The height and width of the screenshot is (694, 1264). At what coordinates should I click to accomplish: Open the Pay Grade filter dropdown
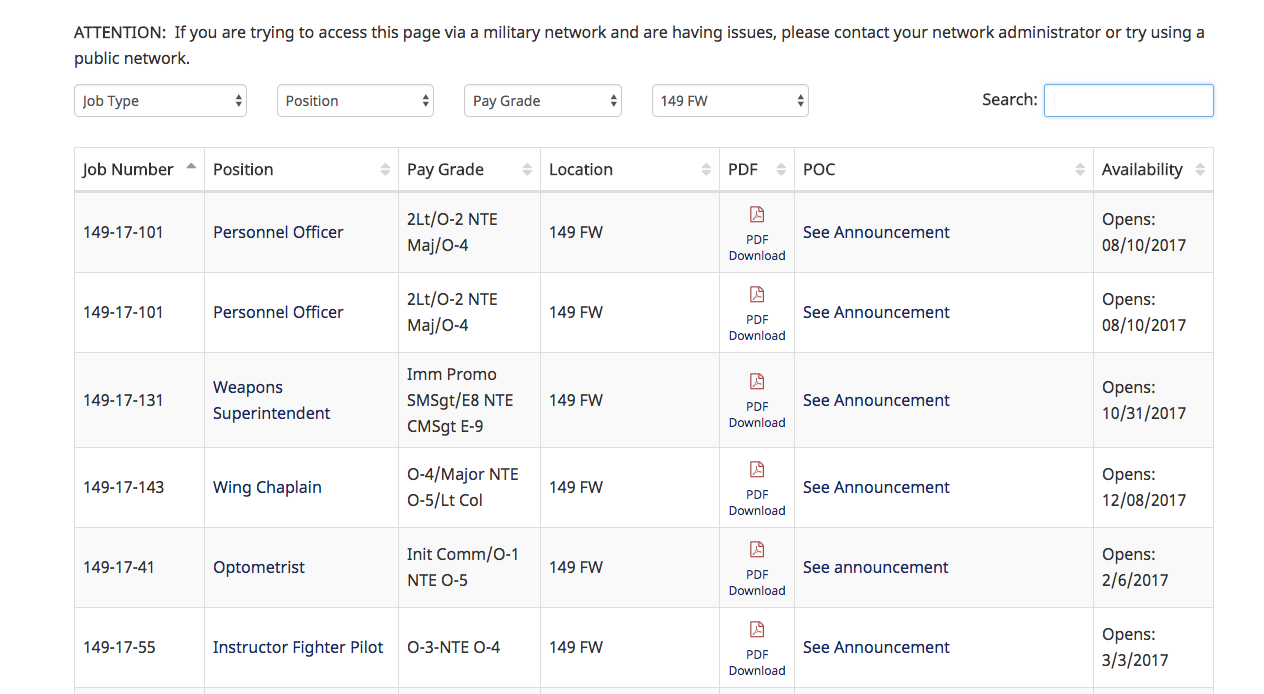pos(543,101)
